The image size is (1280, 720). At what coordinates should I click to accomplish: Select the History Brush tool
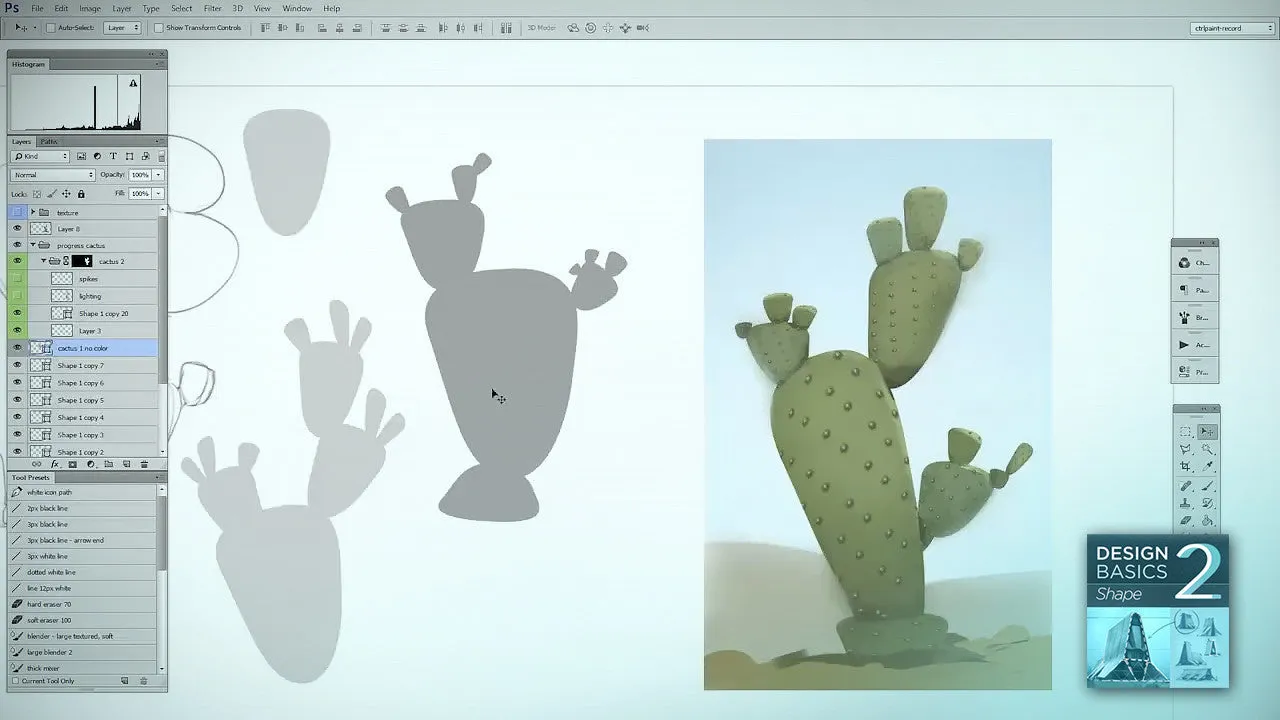click(x=1207, y=504)
